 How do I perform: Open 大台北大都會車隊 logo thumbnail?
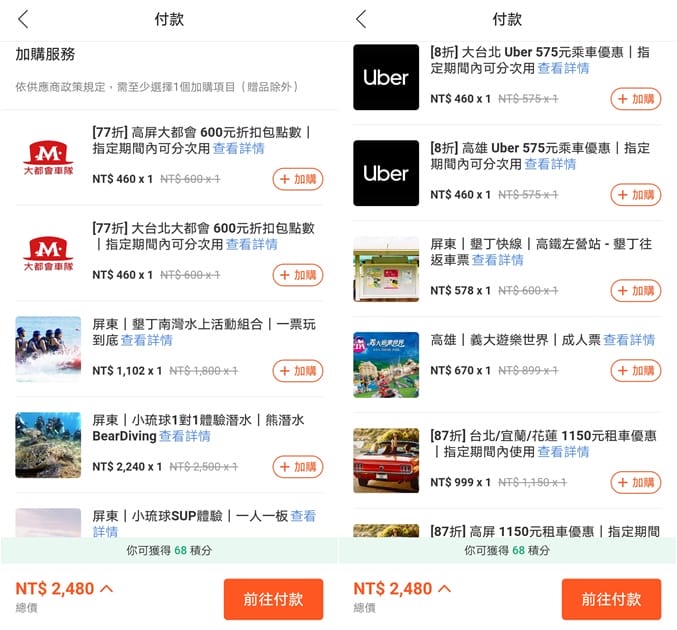pos(48,253)
